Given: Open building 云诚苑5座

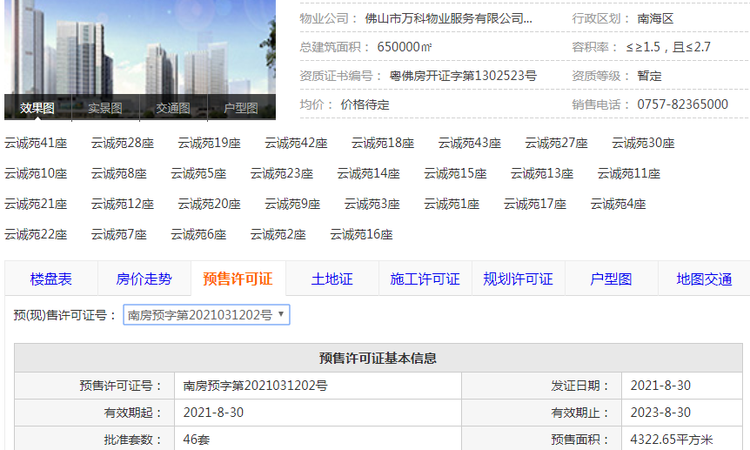Looking at the screenshot, I should 199,174.
